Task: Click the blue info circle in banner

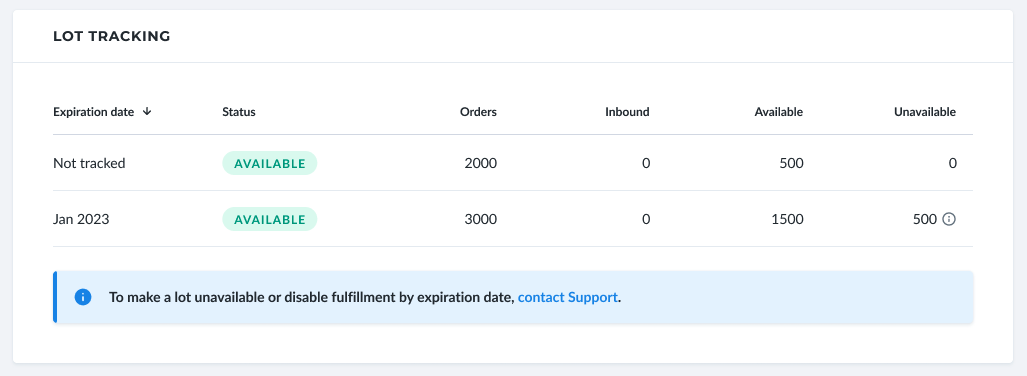Action: [83, 297]
